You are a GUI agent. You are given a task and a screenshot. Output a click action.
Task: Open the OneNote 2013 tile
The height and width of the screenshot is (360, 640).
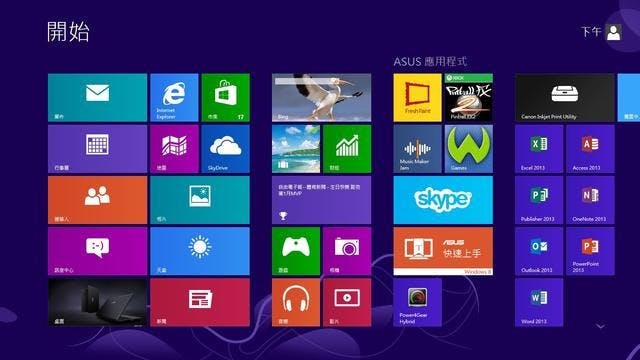[x=590, y=200]
